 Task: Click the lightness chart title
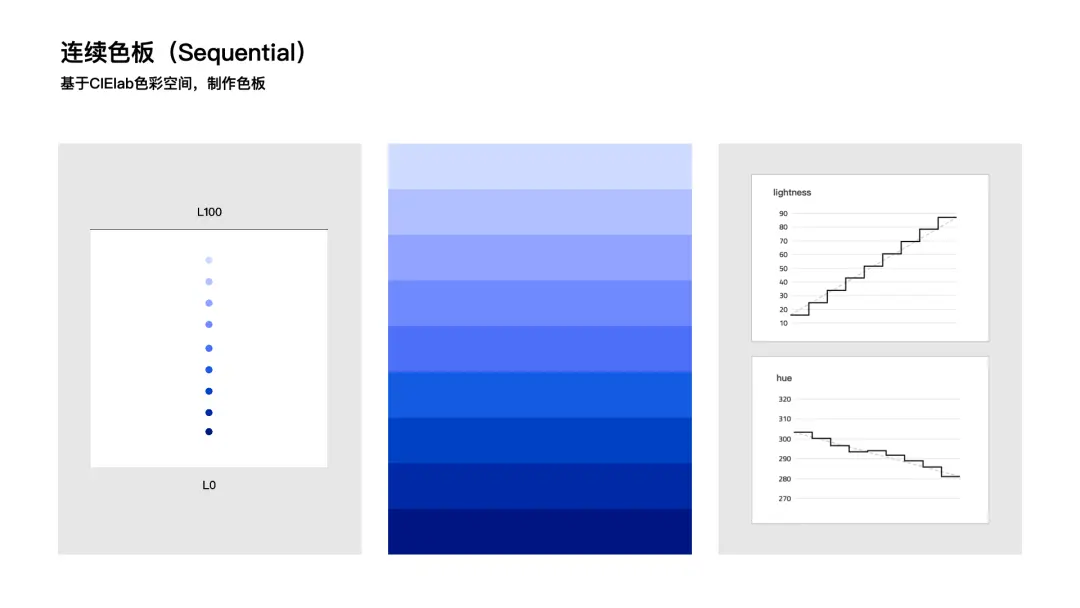point(792,193)
